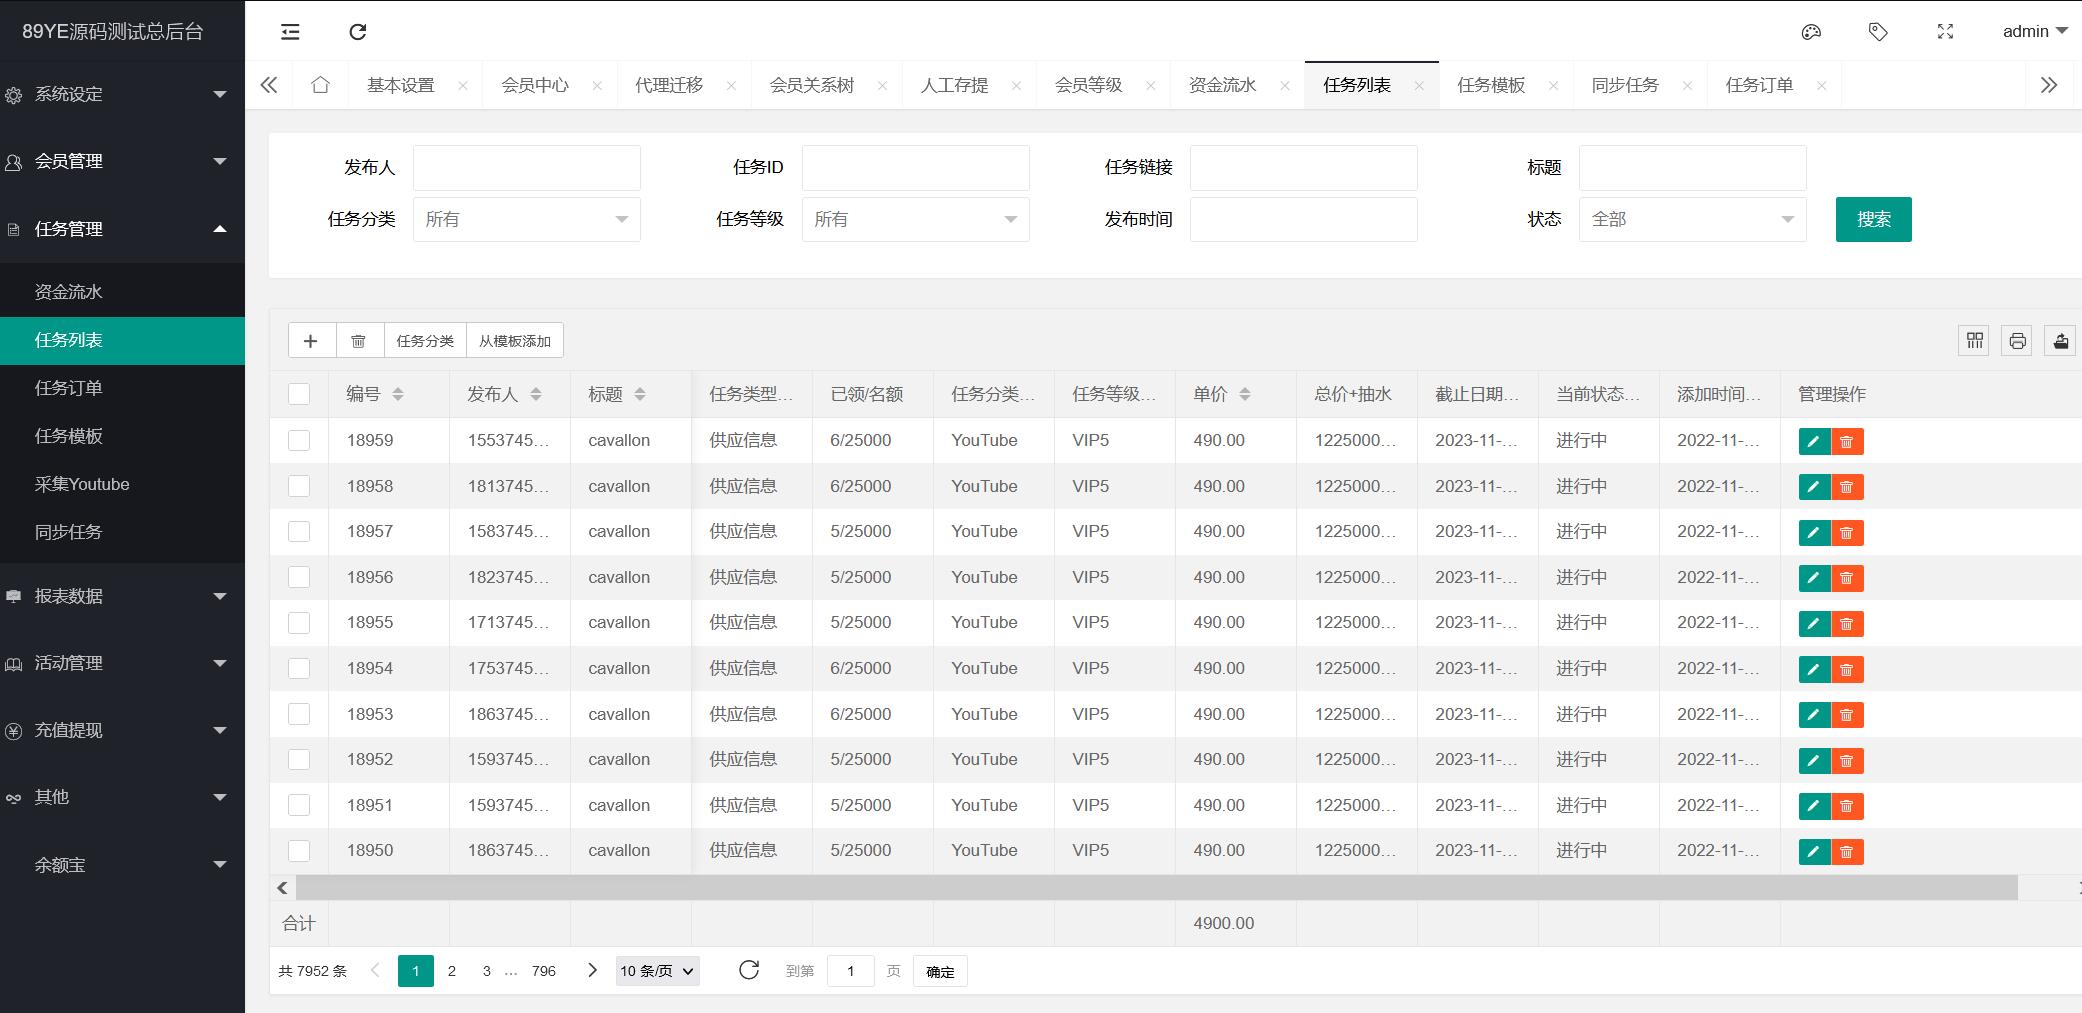Expand 会员管理 sidebar menu
Screen dimensions: 2082x1013
122,162
